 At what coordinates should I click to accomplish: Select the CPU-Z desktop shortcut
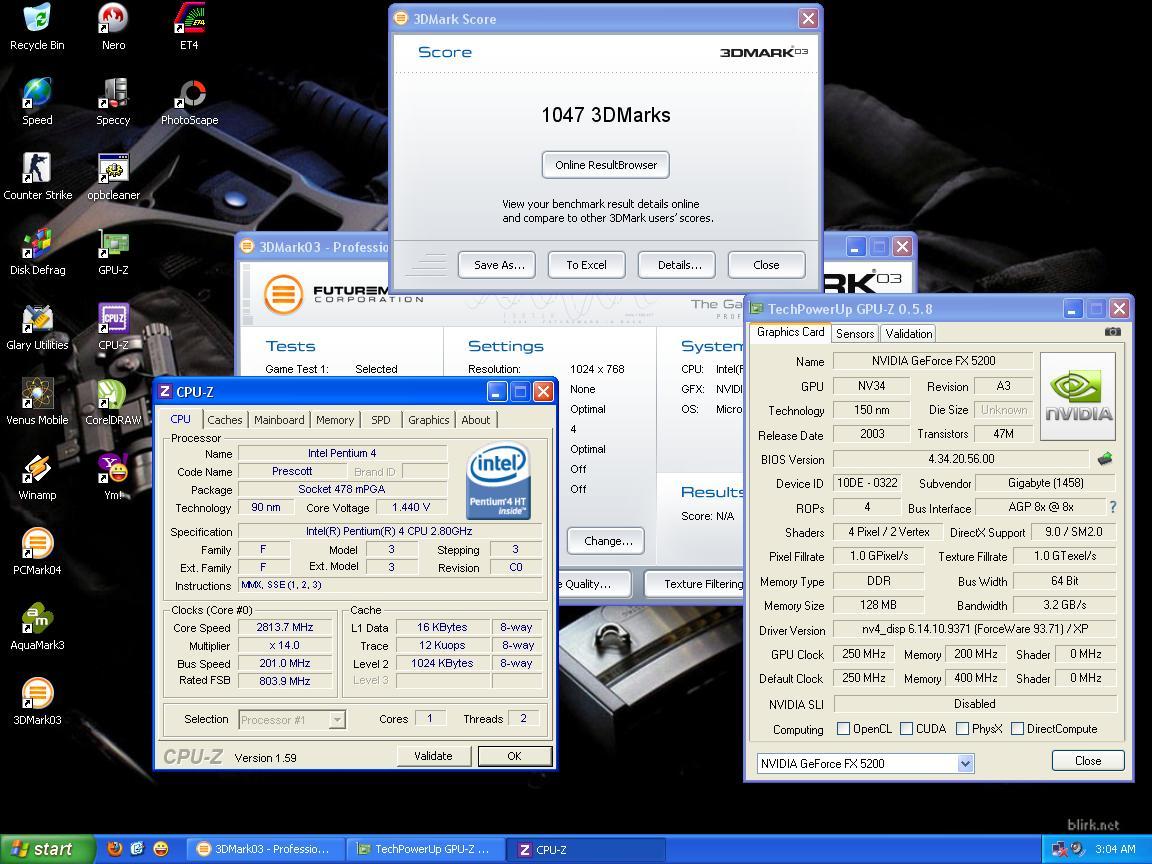click(113, 327)
